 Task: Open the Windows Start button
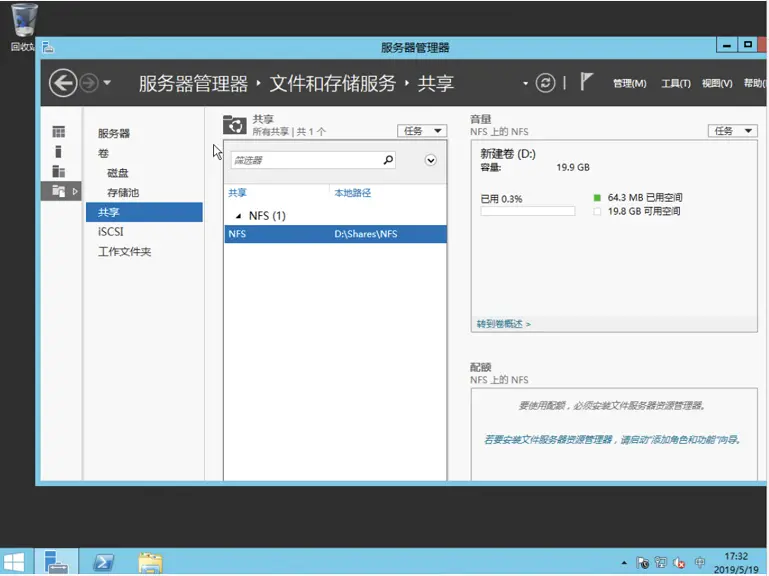click(14, 562)
